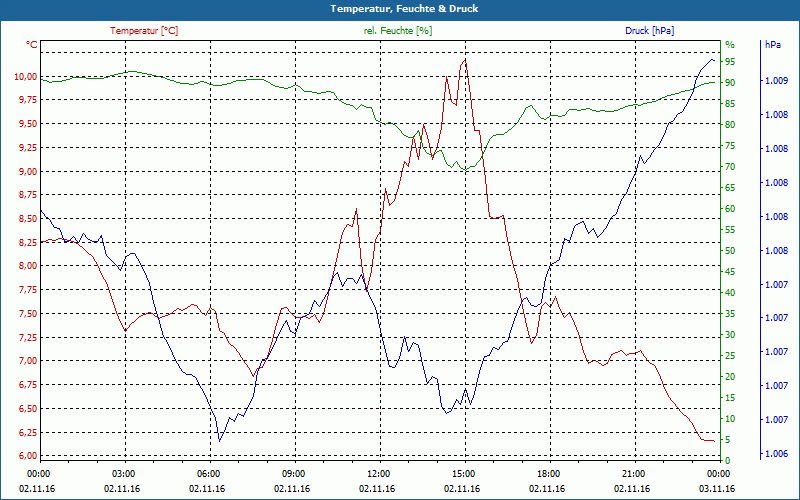Screen dimensions: 800x500
Task: Click the '65' humidity axis value
Action: (730, 188)
